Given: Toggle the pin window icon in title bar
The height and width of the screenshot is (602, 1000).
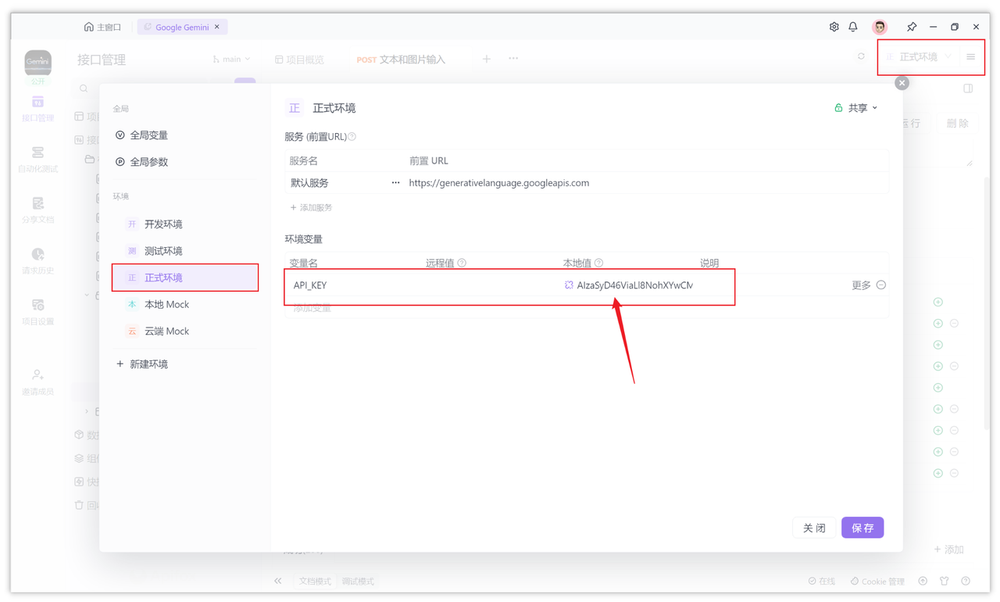Looking at the screenshot, I should pyautogui.click(x=911, y=27).
